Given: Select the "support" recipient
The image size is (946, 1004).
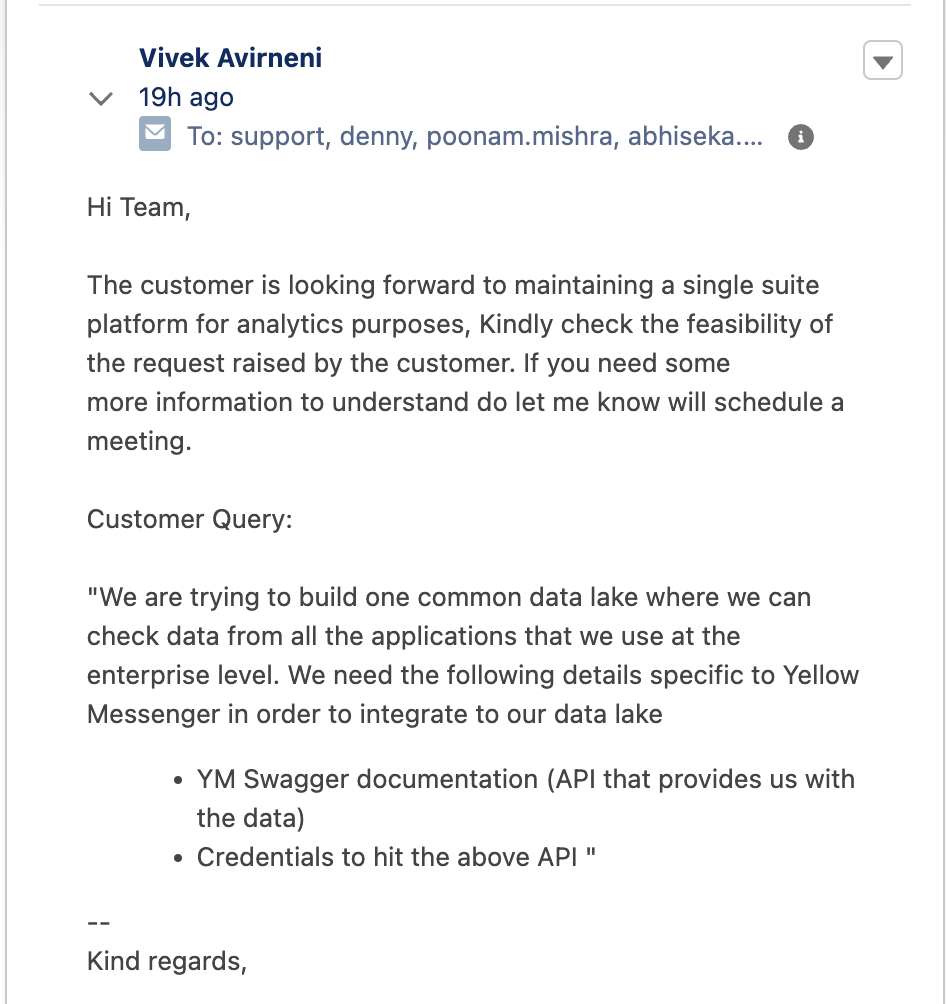Looking at the screenshot, I should pyautogui.click(x=279, y=137).
